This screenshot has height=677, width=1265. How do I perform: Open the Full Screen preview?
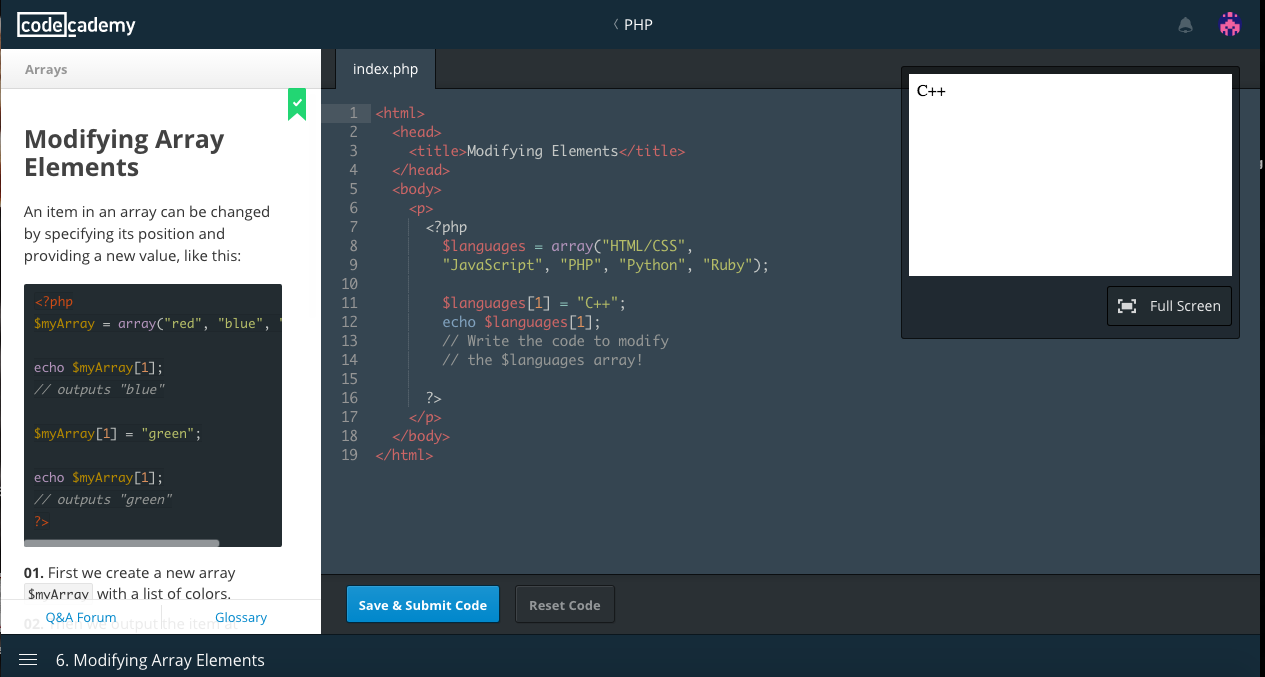point(1169,306)
